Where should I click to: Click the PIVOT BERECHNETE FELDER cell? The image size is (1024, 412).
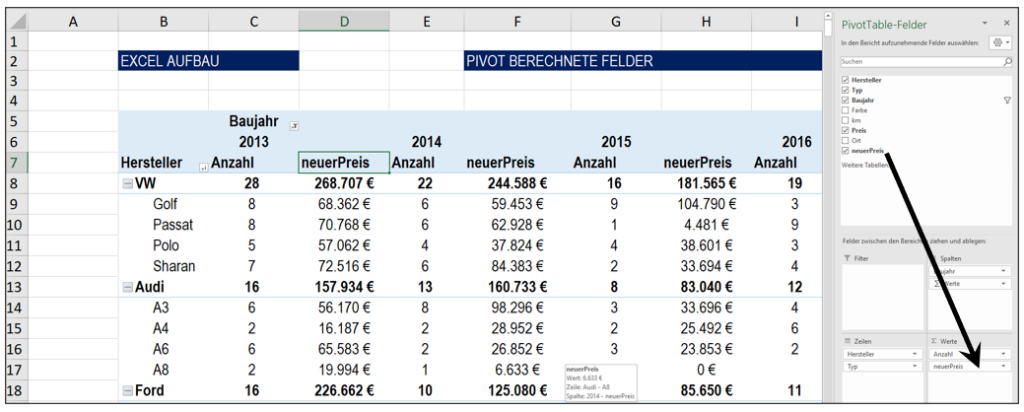642,61
